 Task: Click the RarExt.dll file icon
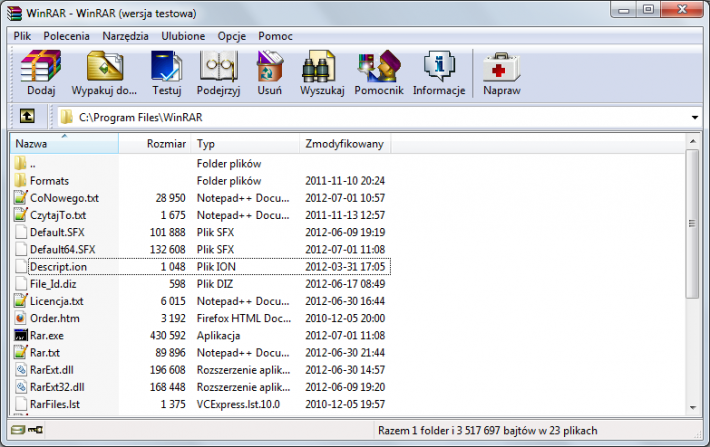click(x=21, y=370)
